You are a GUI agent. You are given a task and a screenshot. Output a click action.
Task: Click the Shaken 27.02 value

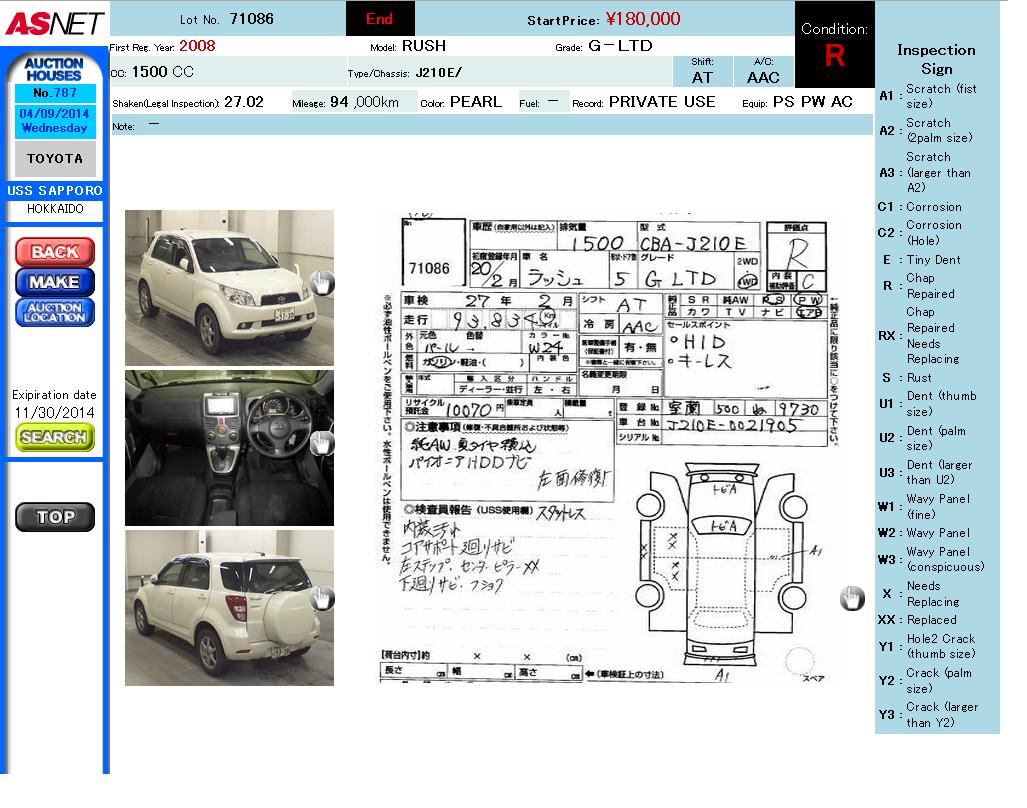(x=244, y=102)
